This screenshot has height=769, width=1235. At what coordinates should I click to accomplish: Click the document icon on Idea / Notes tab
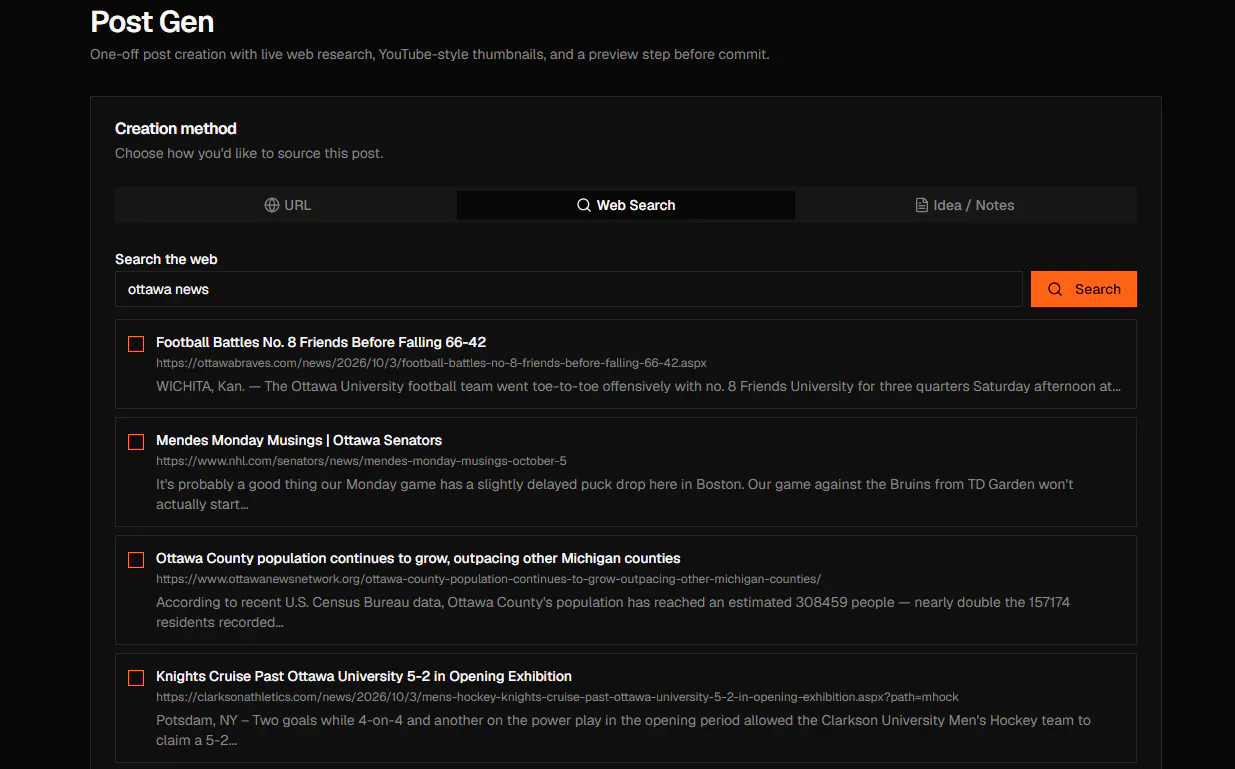[922, 205]
